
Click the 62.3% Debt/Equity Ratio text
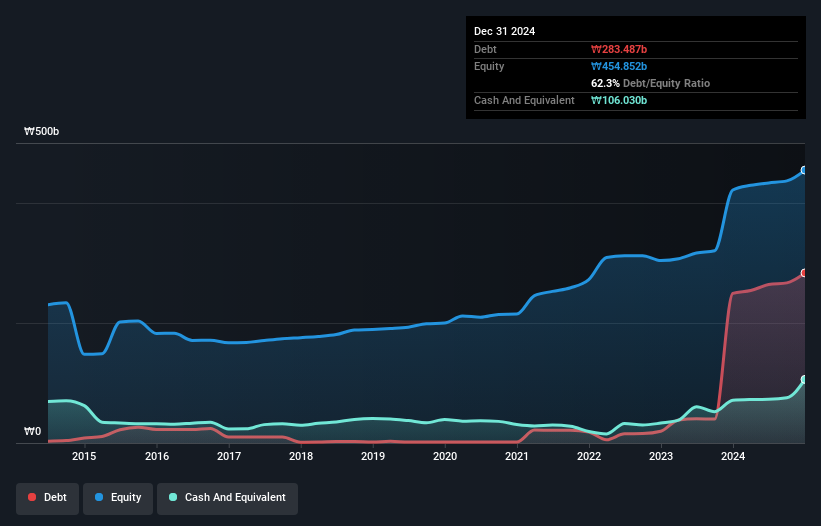[650, 83]
